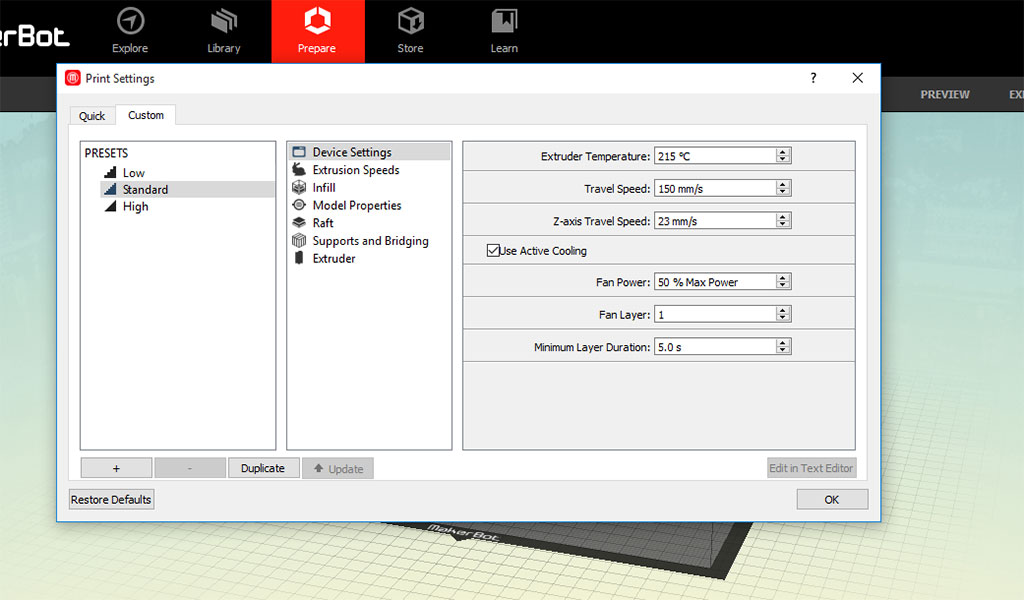Click the Travel Speed value field
Viewport: 1024px width, 600px height.
click(x=715, y=189)
